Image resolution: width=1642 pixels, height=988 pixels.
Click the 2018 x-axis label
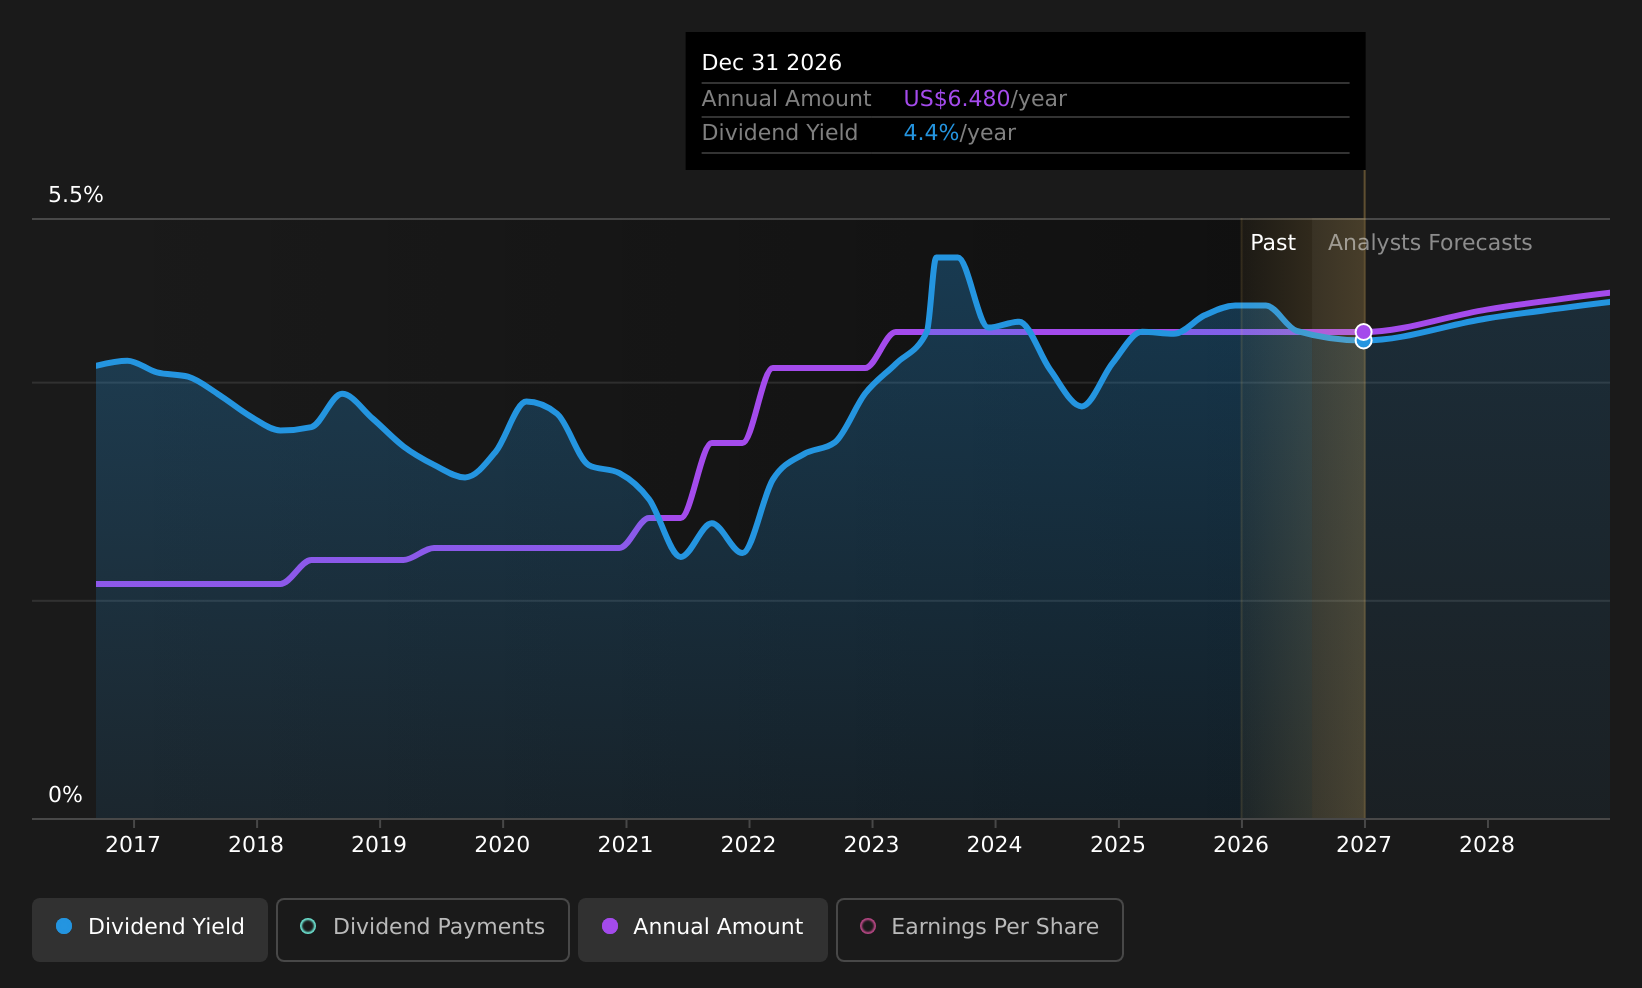pos(256,845)
